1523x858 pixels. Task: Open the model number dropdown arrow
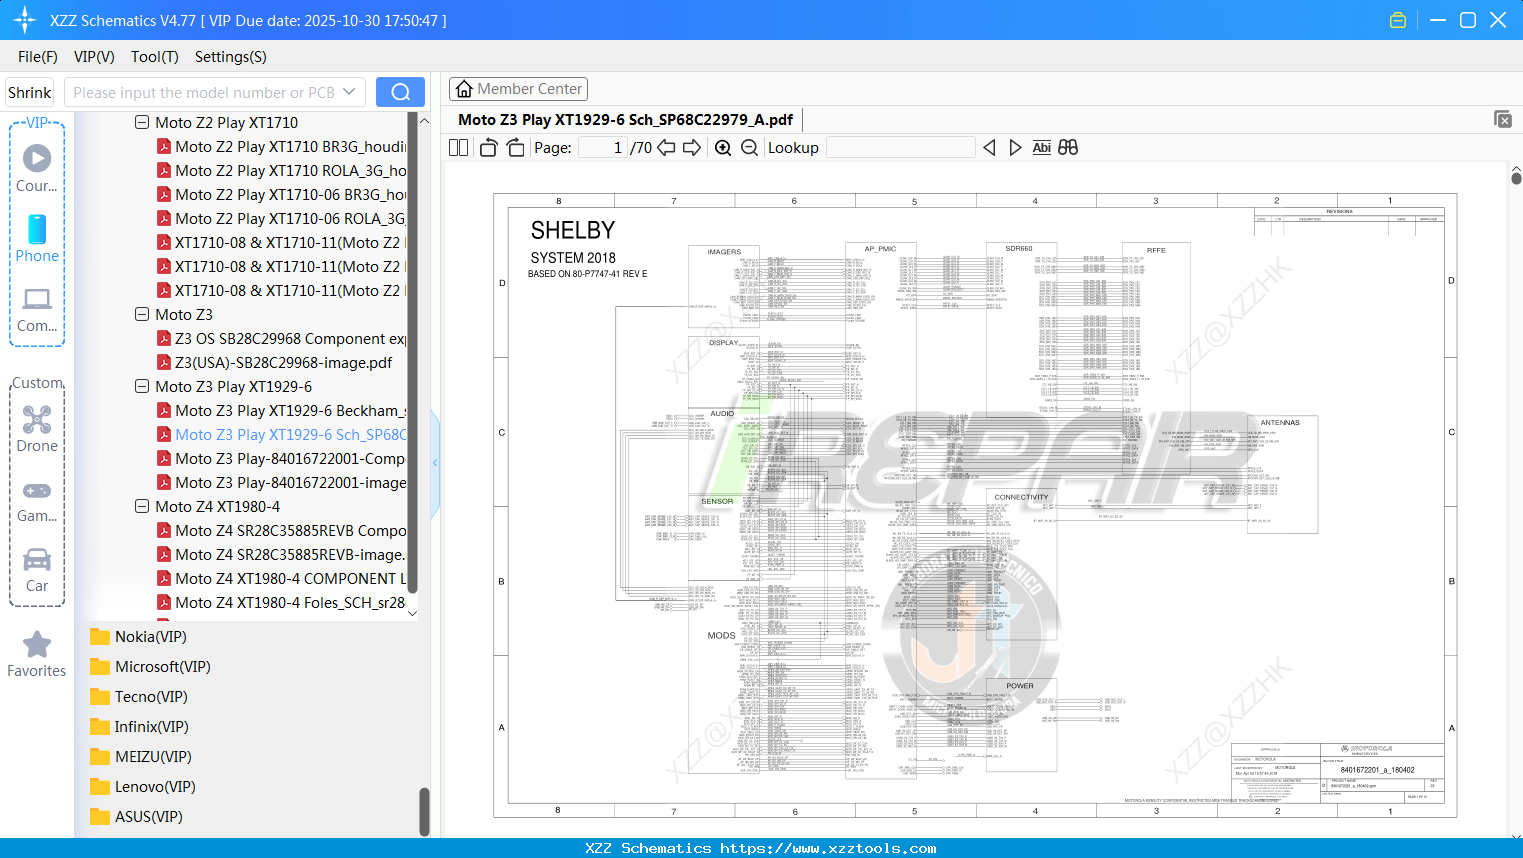pyautogui.click(x=349, y=92)
